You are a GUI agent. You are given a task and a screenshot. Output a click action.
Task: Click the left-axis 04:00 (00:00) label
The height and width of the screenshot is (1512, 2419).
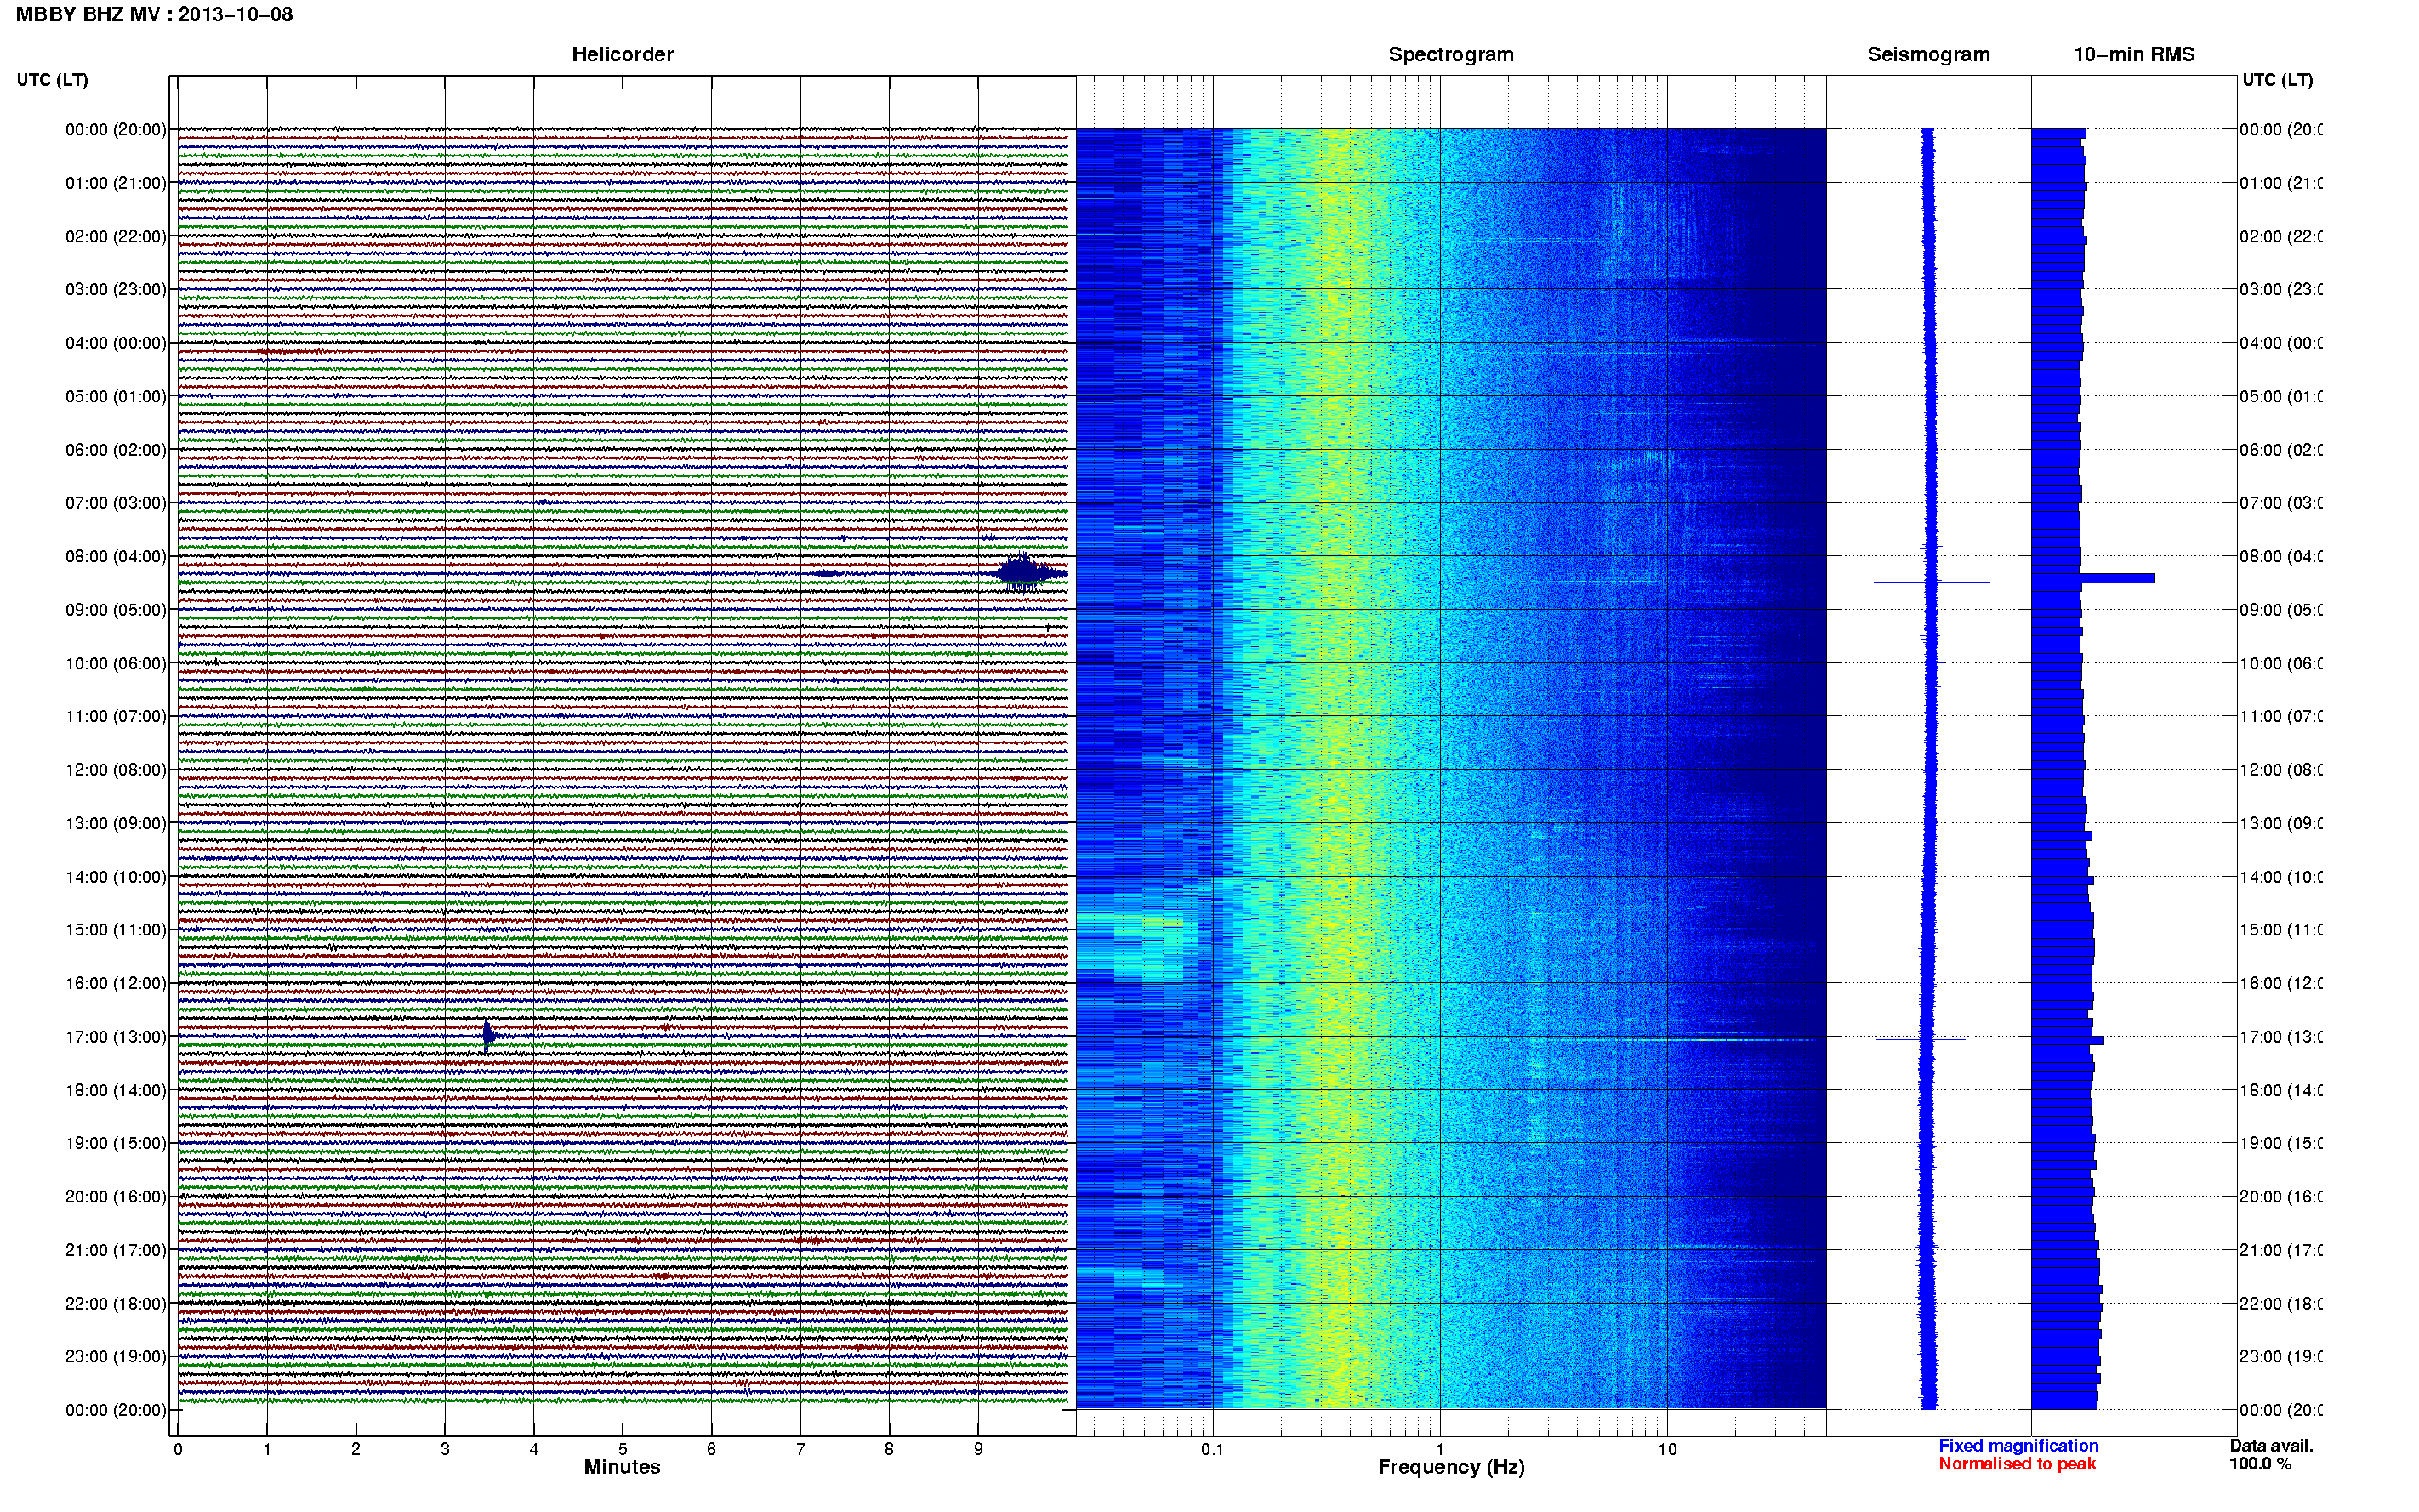[116, 343]
